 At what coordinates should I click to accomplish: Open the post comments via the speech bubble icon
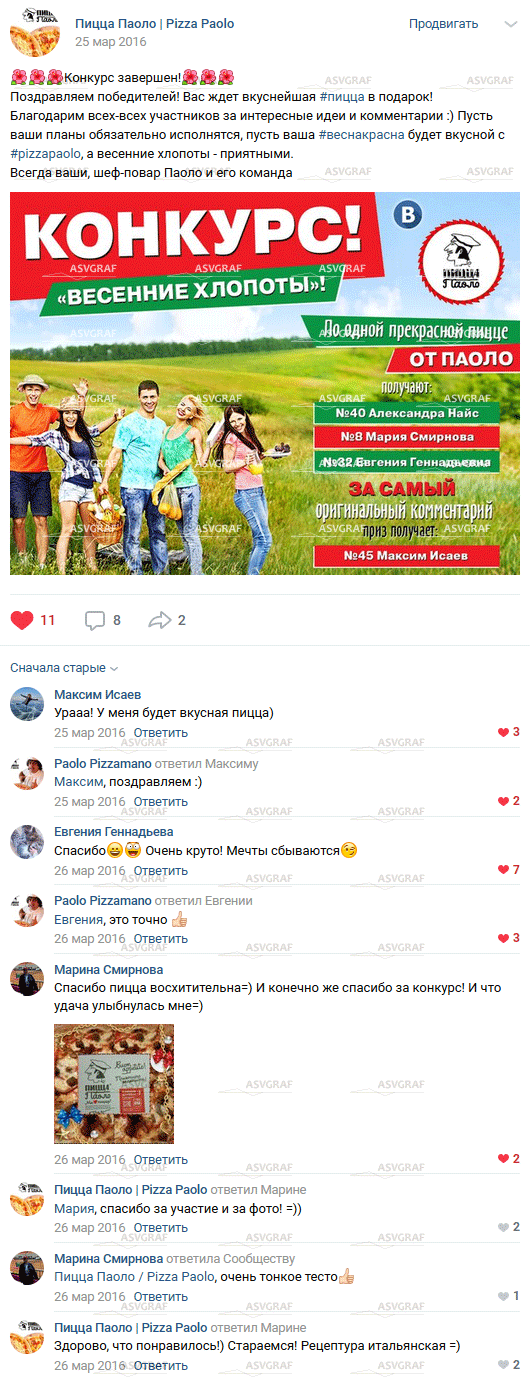coord(95,620)
